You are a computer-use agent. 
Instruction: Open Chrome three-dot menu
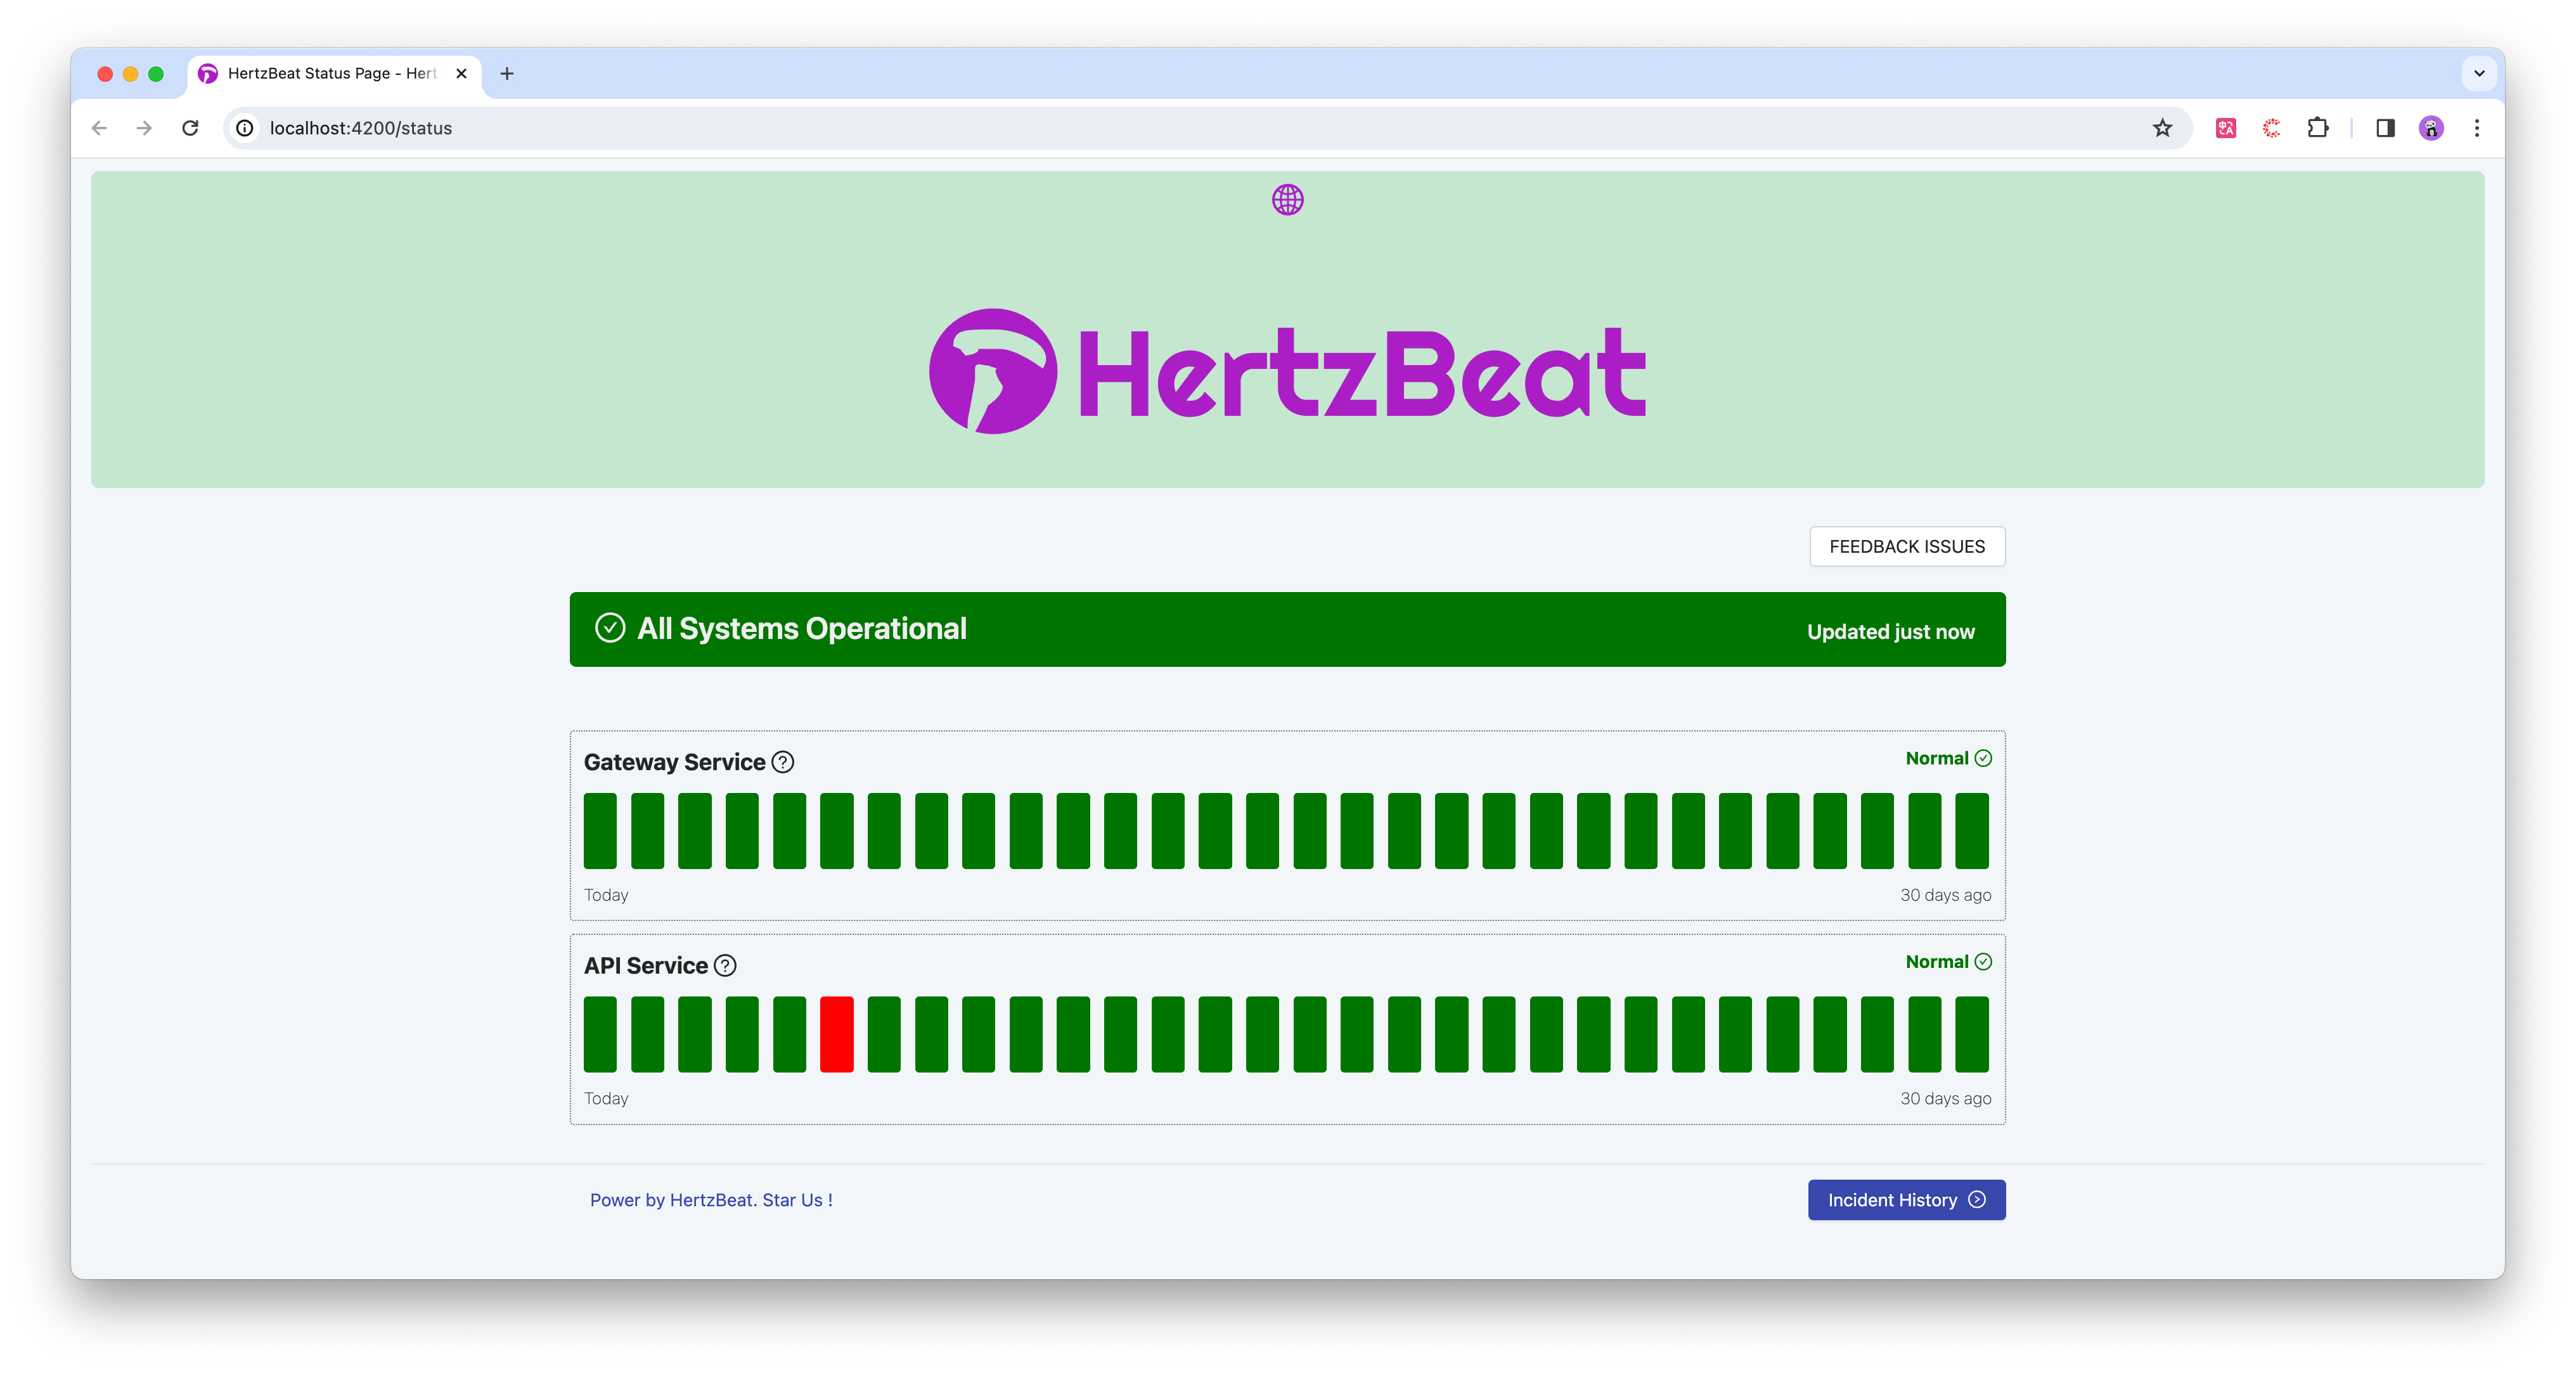pyautogui.click(x=2476, y=128)
